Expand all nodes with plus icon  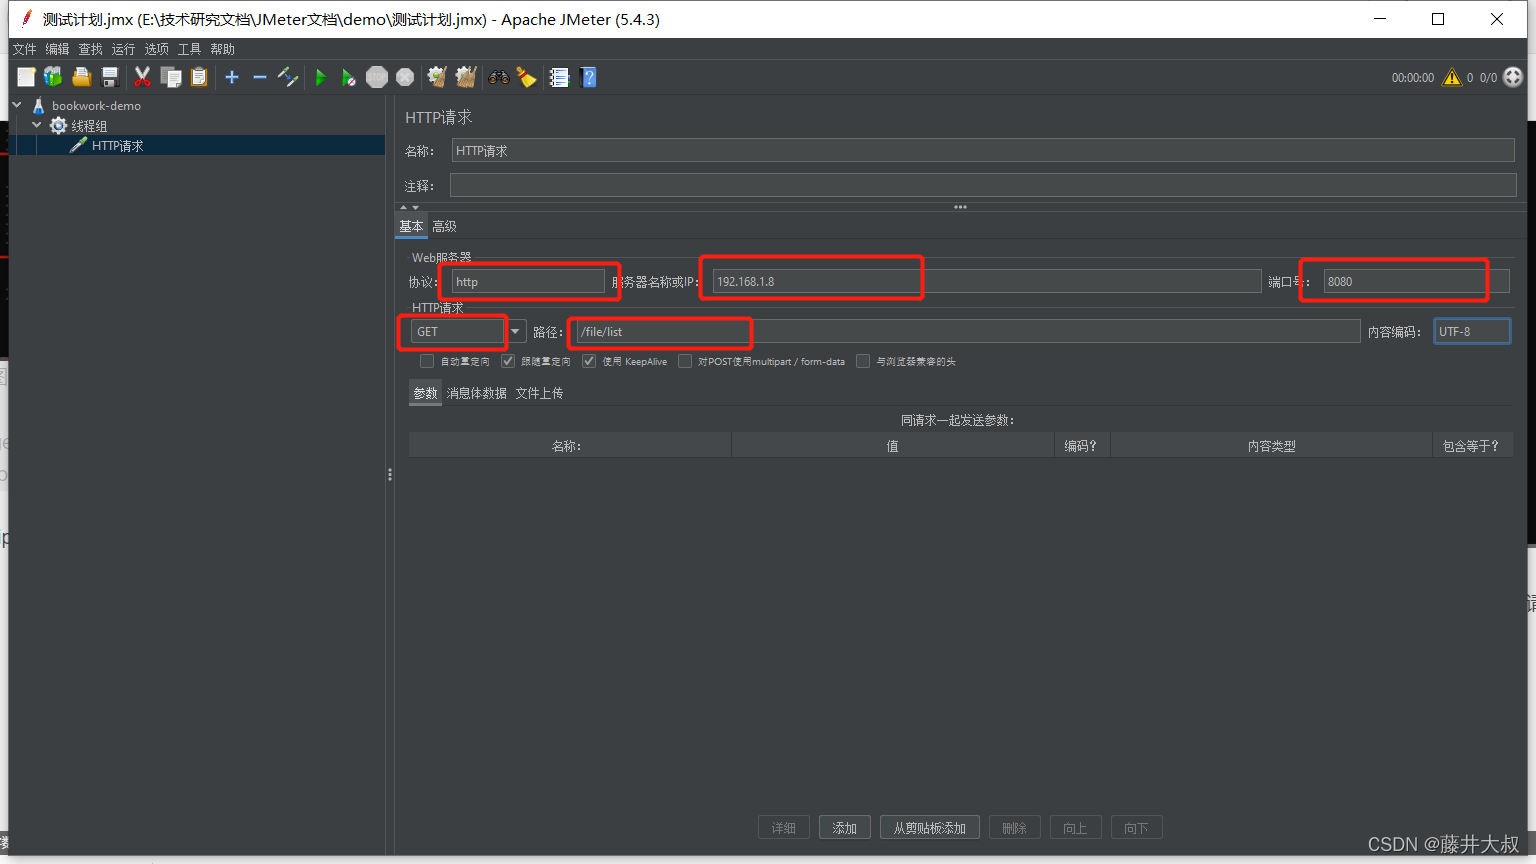pyautogui.click(x=232, y=77)
